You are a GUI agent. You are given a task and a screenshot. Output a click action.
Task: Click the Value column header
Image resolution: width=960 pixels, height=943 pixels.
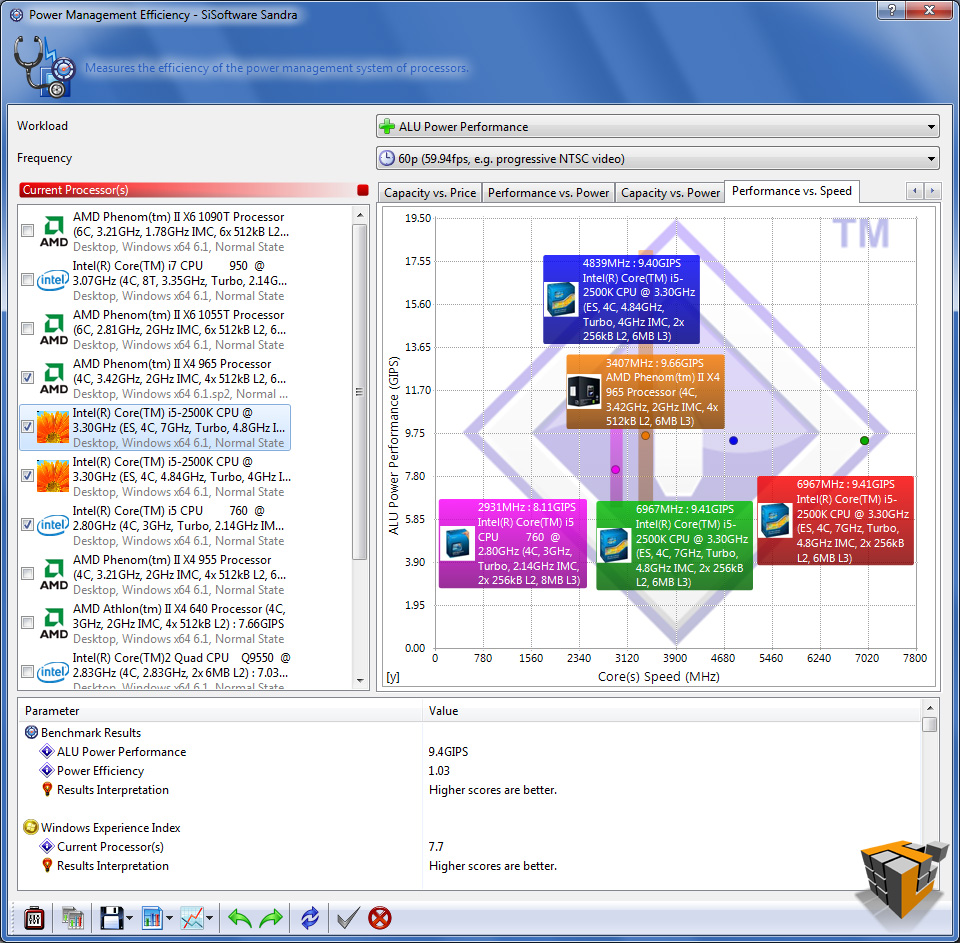(672, 710)
